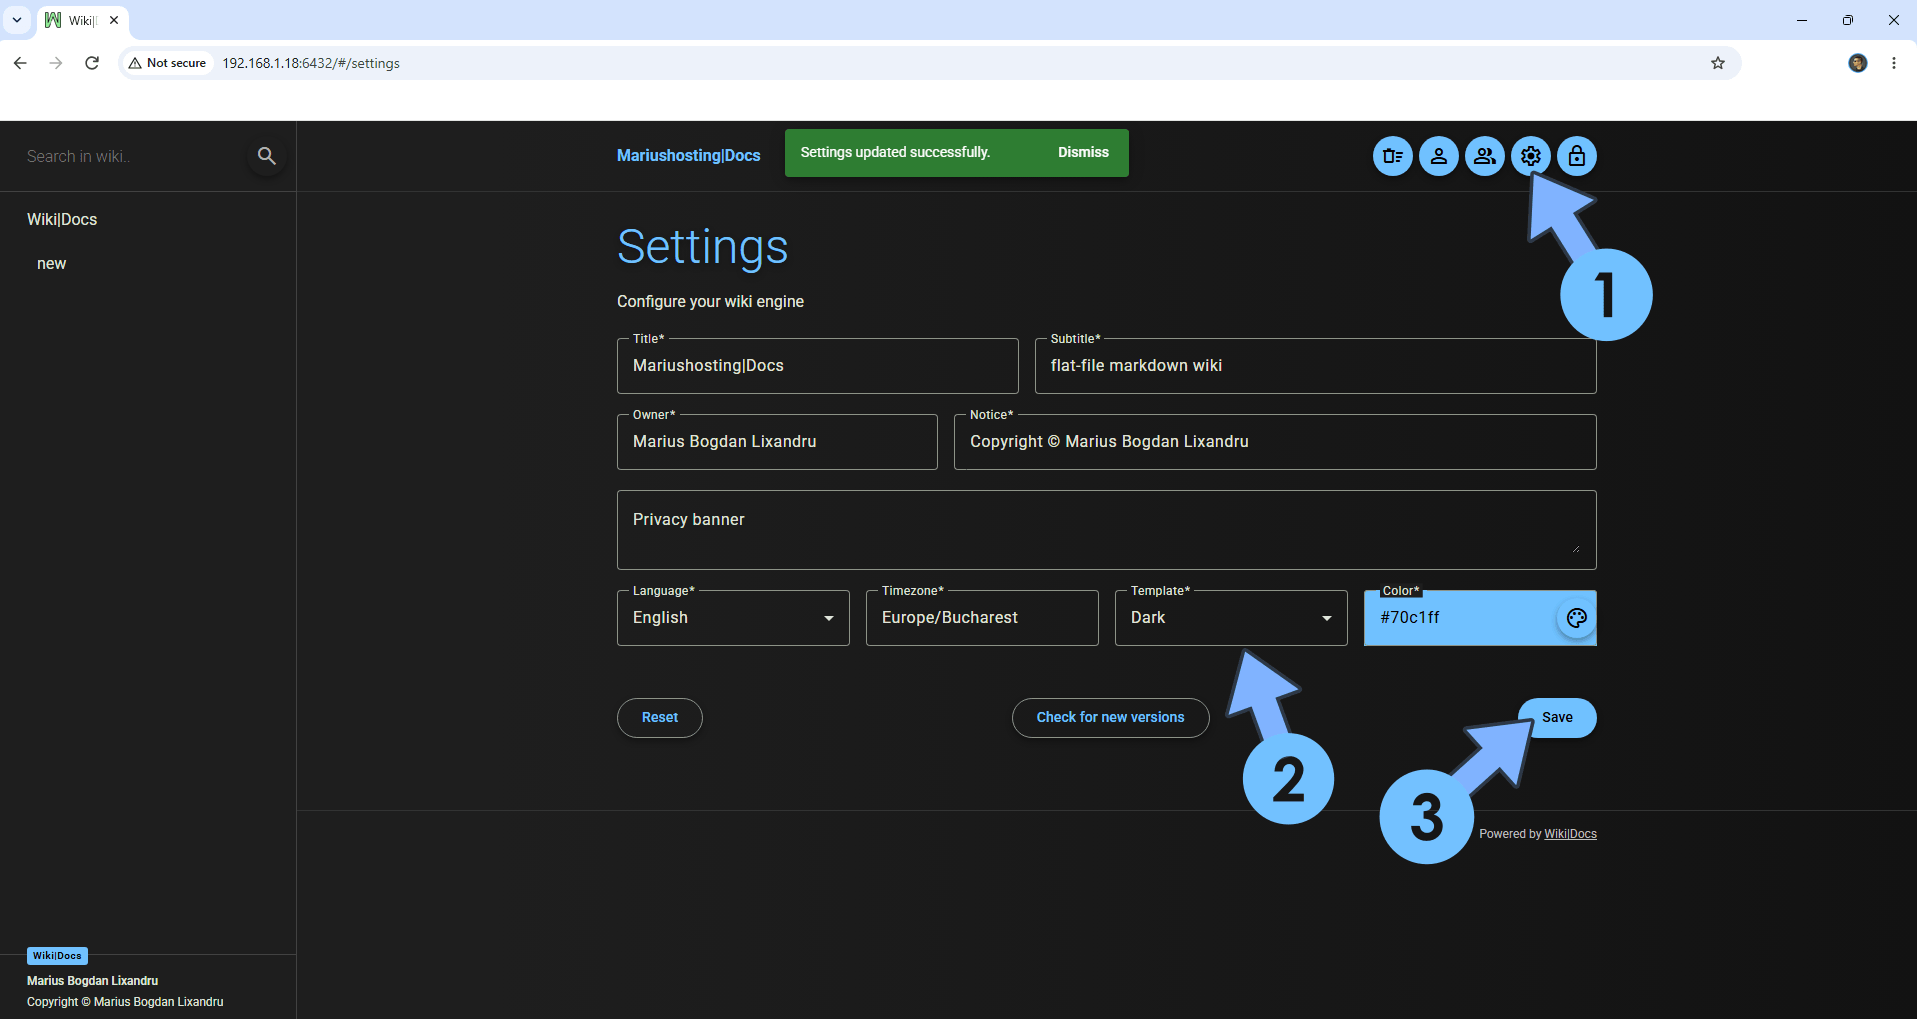Click the search magnifier icon
This screenshot has width=1917, height=1019.
pos(266,156)
